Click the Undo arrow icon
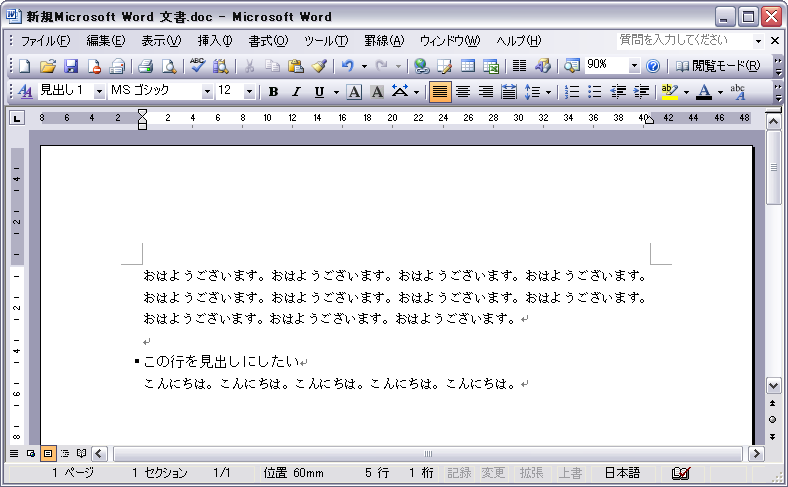788x487 pixels. click(347, 66)
